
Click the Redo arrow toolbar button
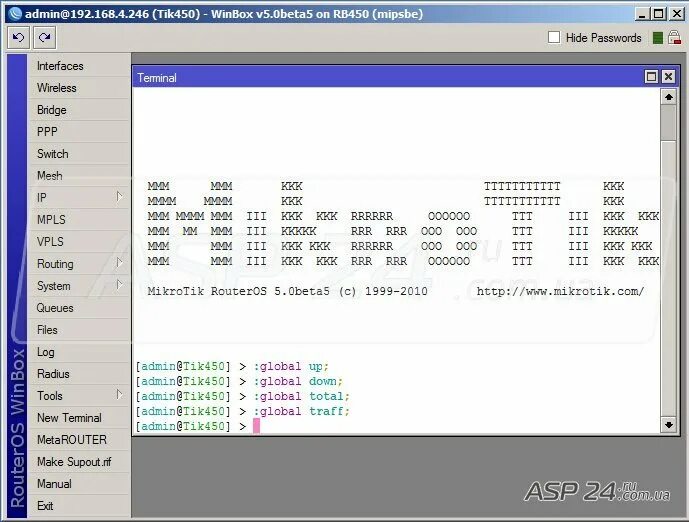pyautogui.click(x=44, y=38)
